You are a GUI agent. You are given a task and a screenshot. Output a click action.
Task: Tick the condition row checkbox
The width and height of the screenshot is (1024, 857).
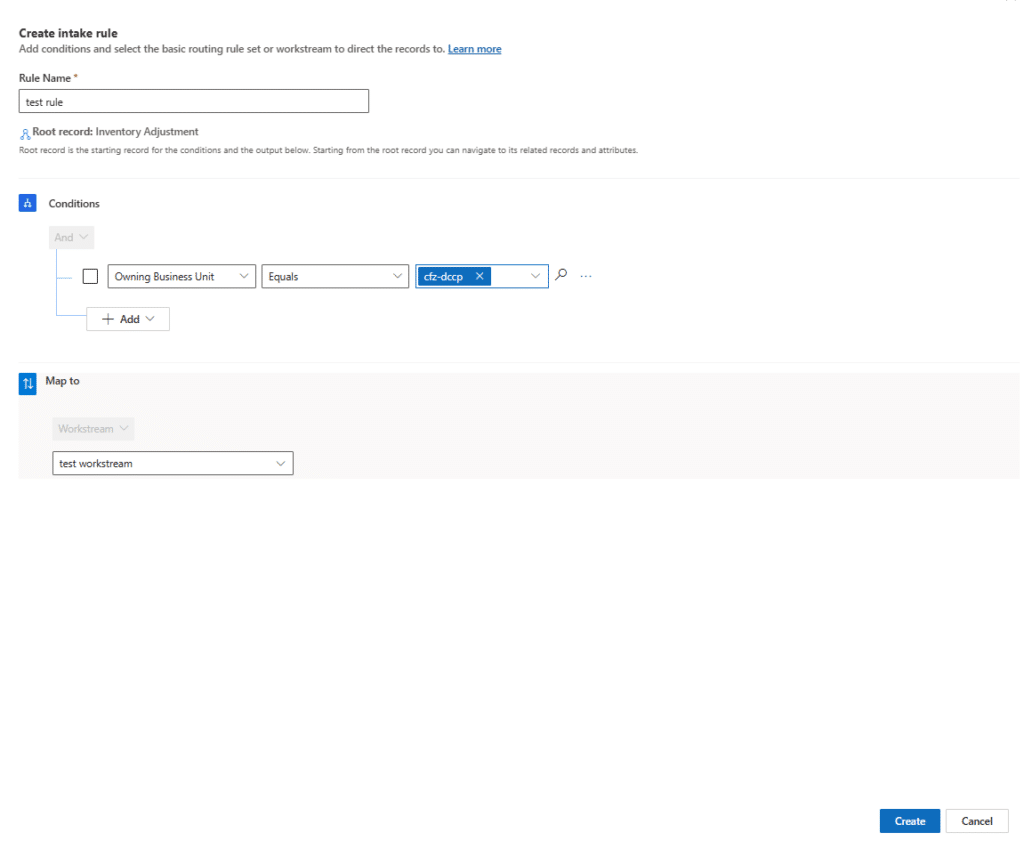(90, 276)
